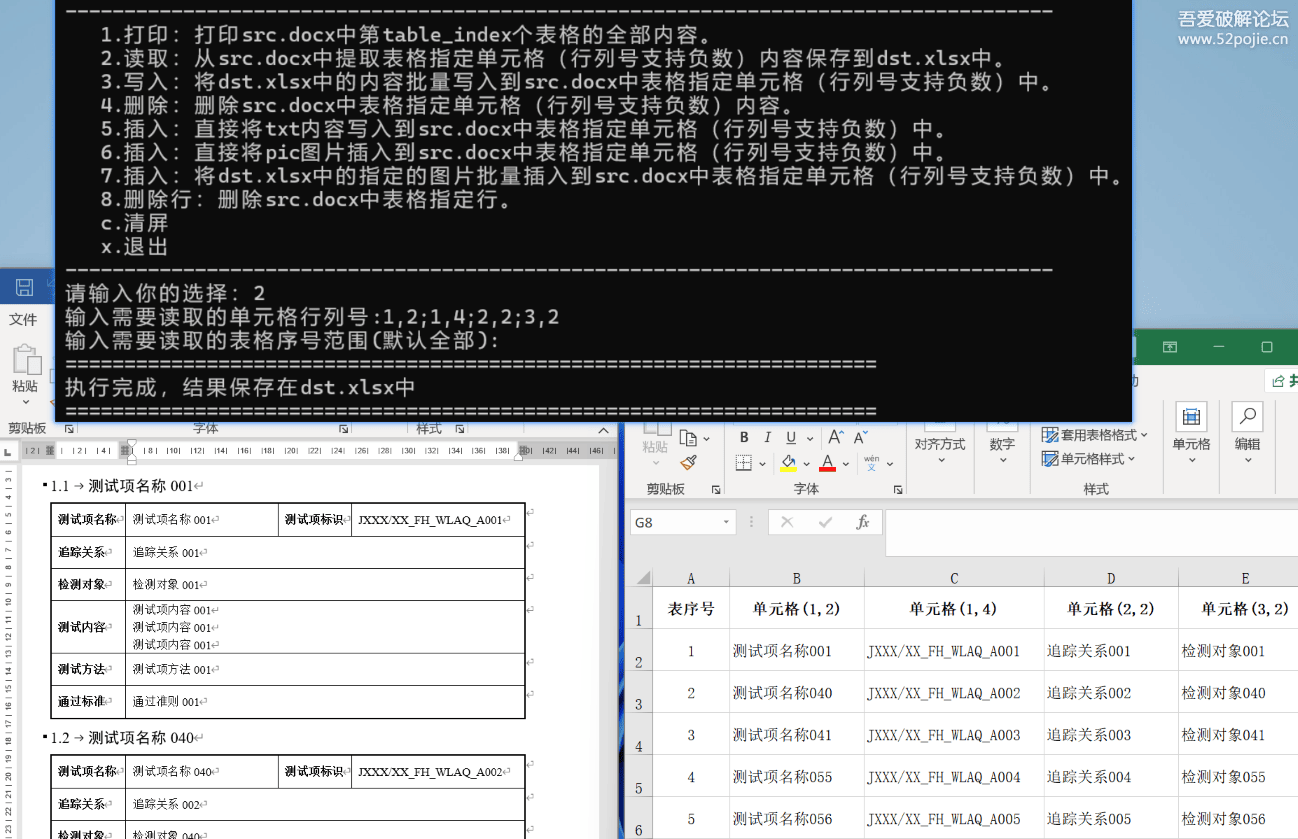Select row 3 header in Excel
Viewport: 1298px width, 839px height.
[639, 692]
